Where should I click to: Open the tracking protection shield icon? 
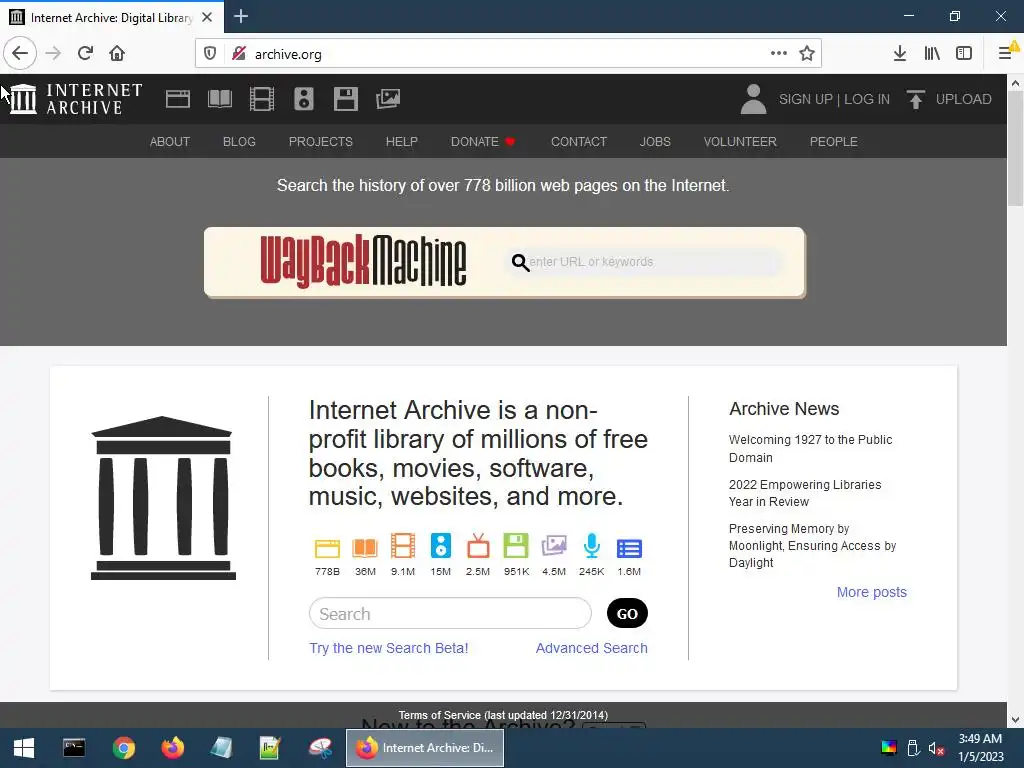210,53
